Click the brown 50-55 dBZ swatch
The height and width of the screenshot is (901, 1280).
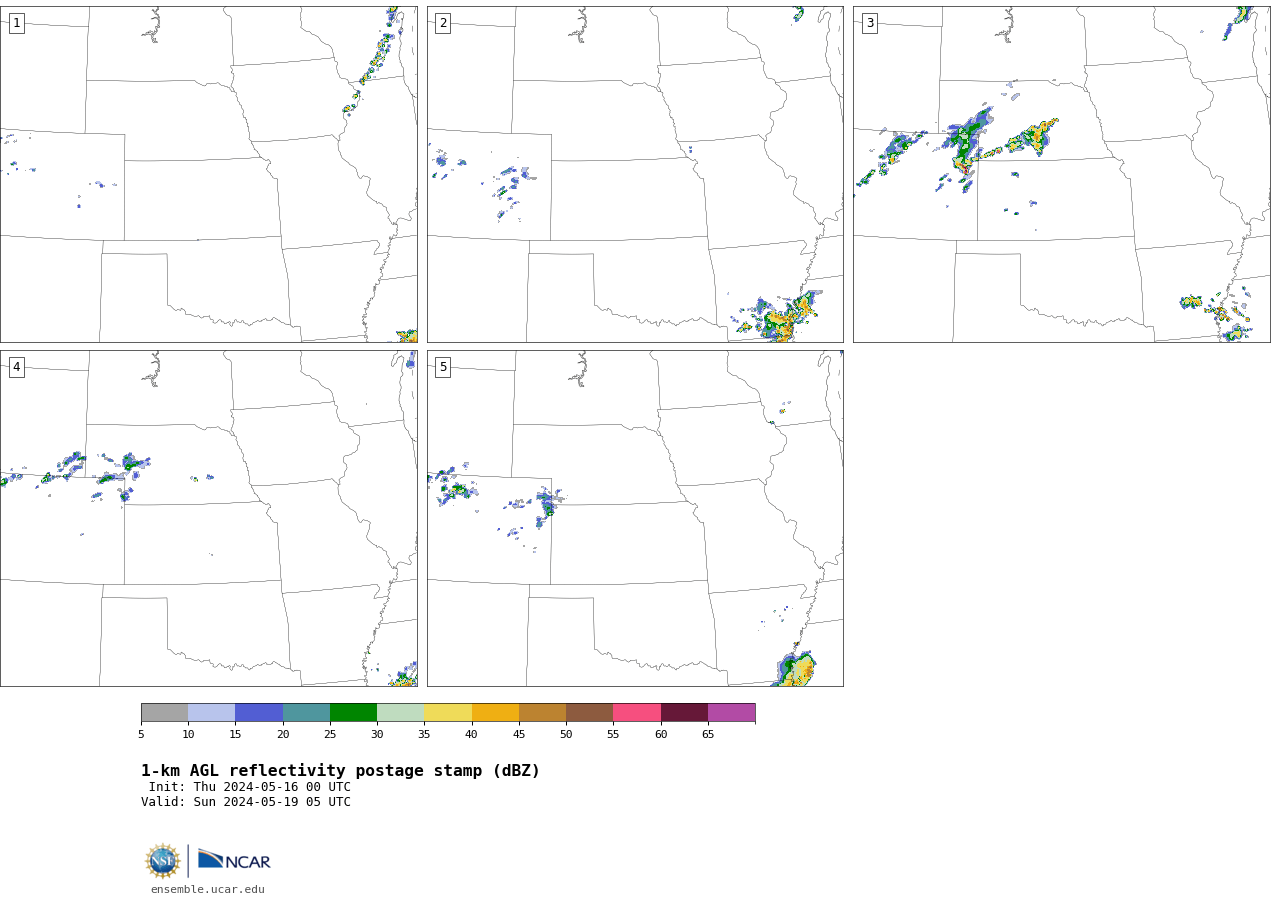(x=590, y=713)
